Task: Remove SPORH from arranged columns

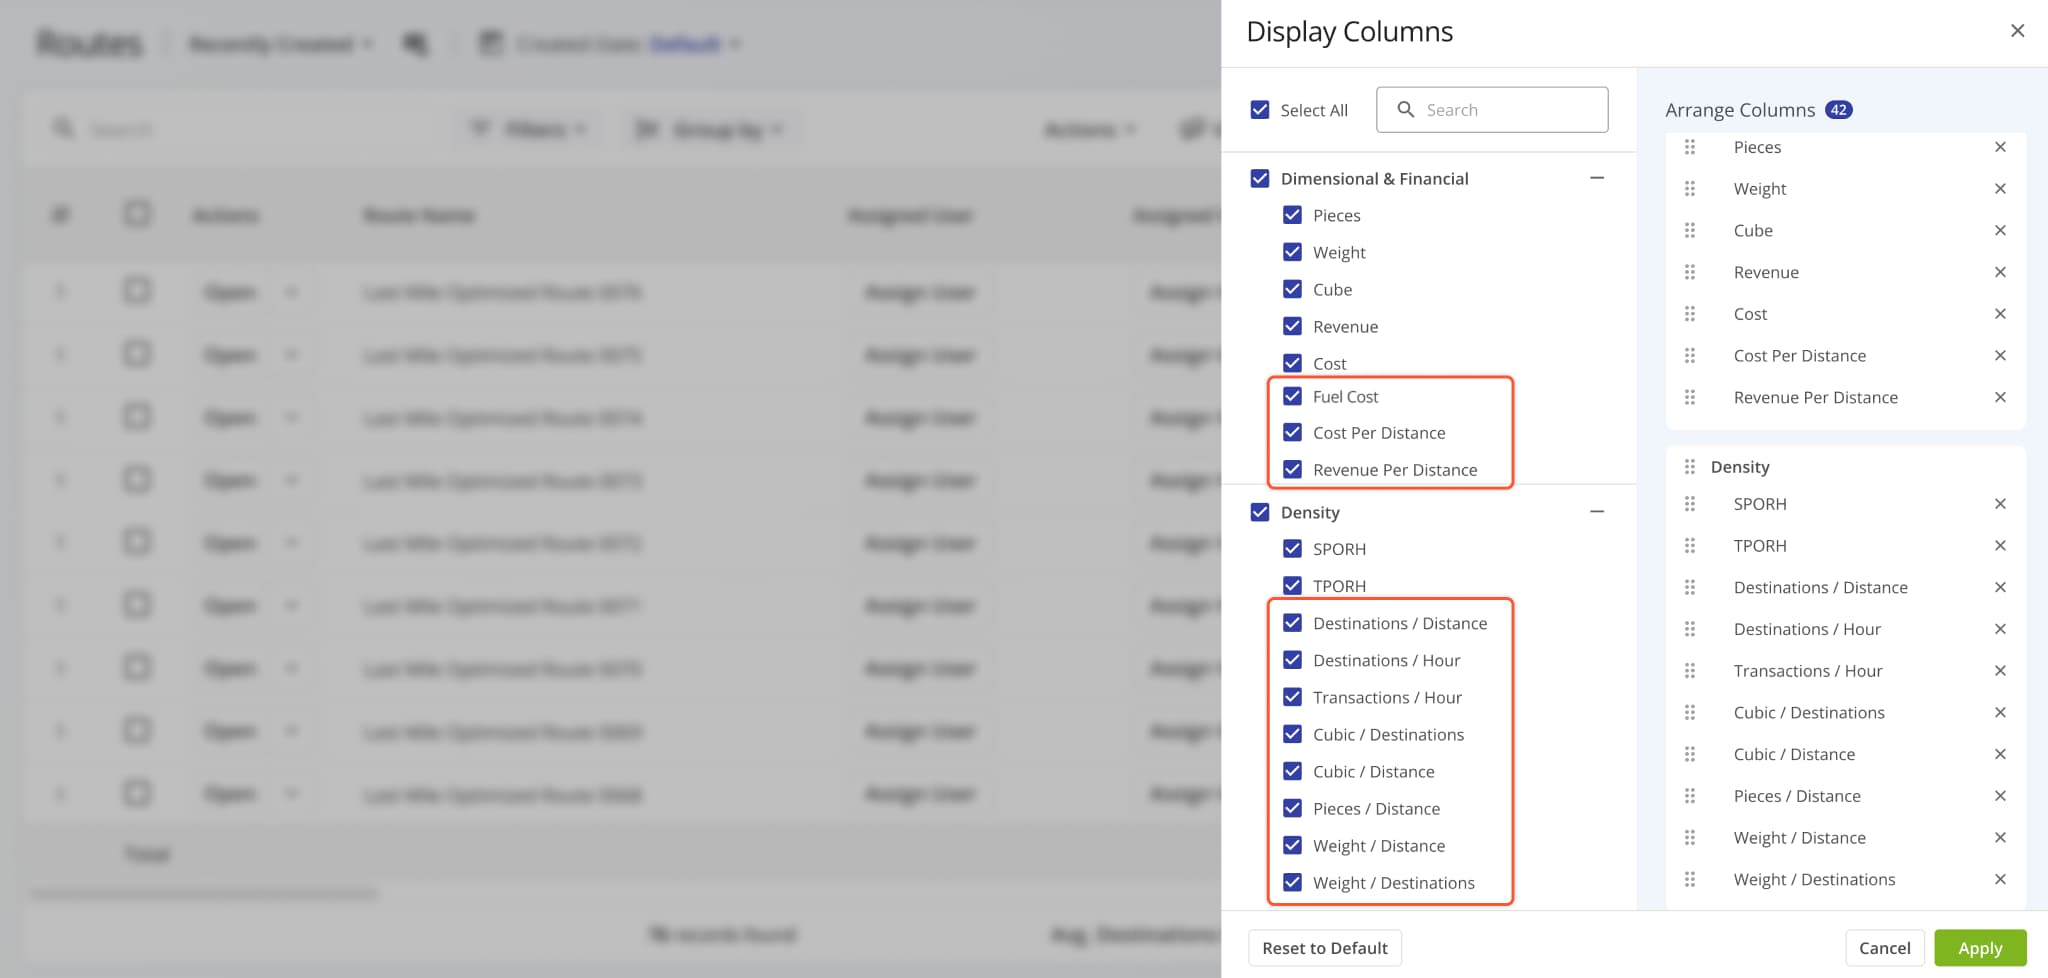Action: click(x=2000, y=504)
